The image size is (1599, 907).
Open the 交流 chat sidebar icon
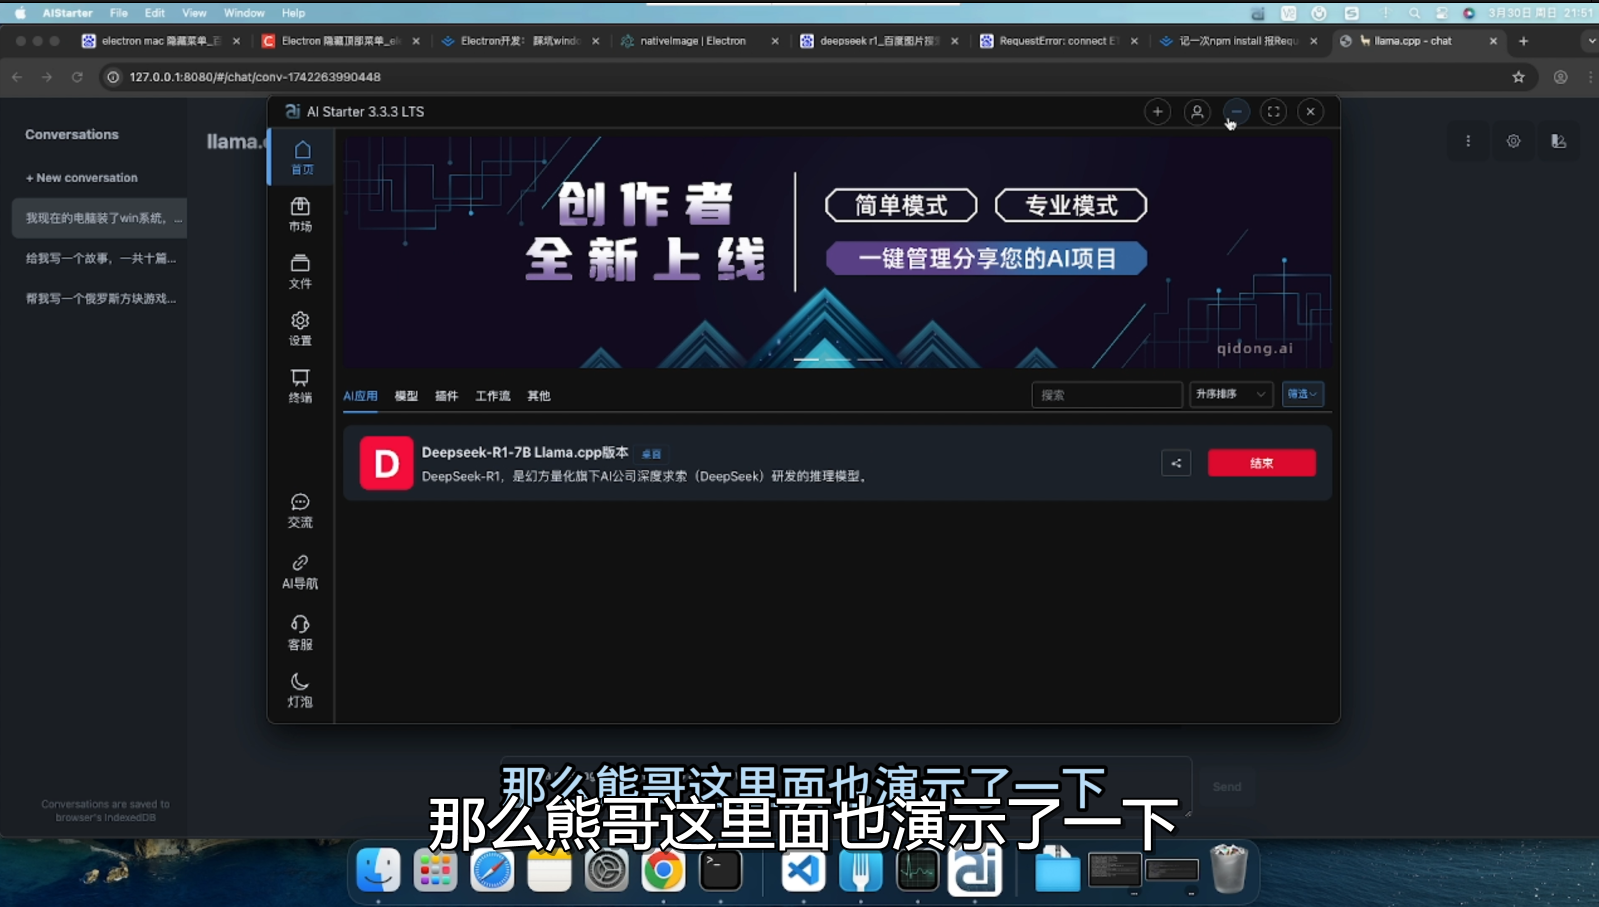coord(300,510)
